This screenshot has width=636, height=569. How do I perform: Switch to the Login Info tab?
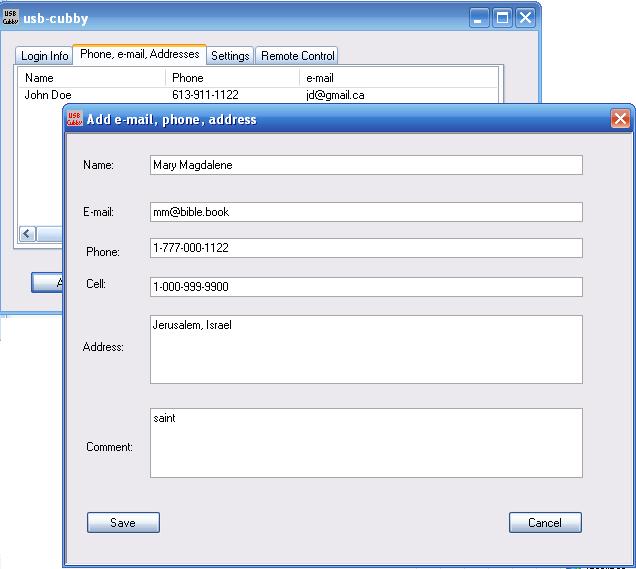tap(45, 56)
